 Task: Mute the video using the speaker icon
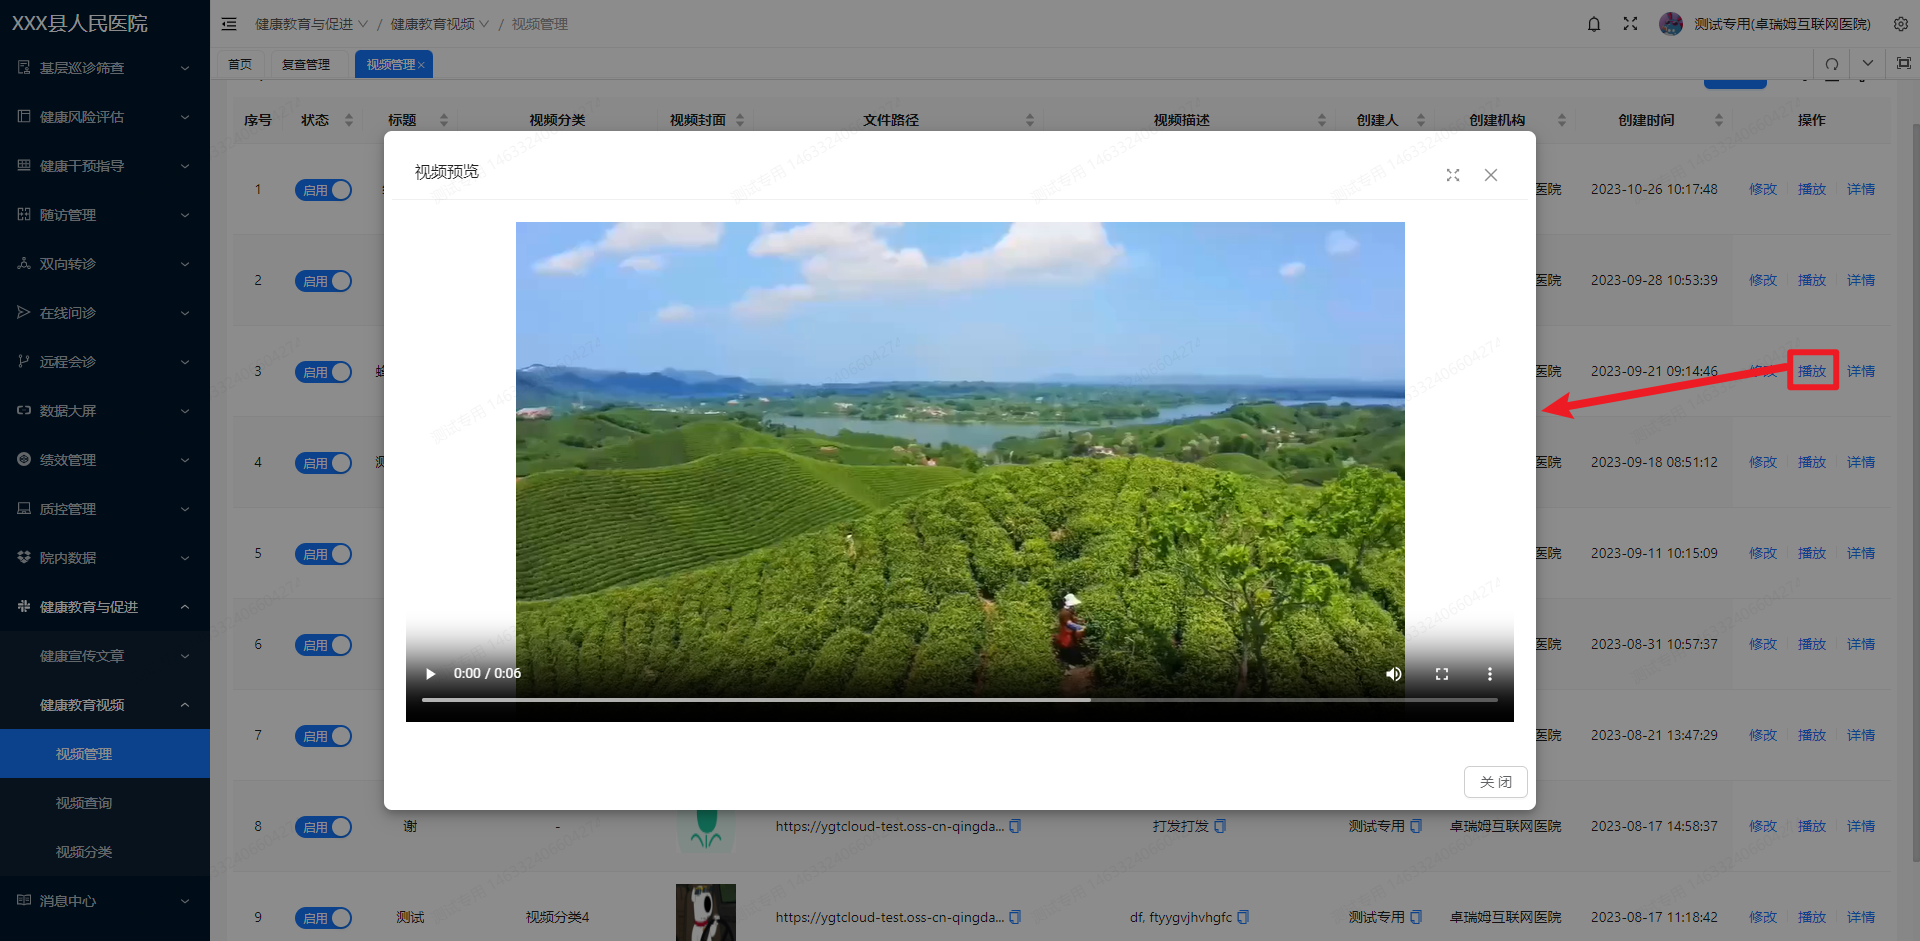click(x=1393, y=674)
